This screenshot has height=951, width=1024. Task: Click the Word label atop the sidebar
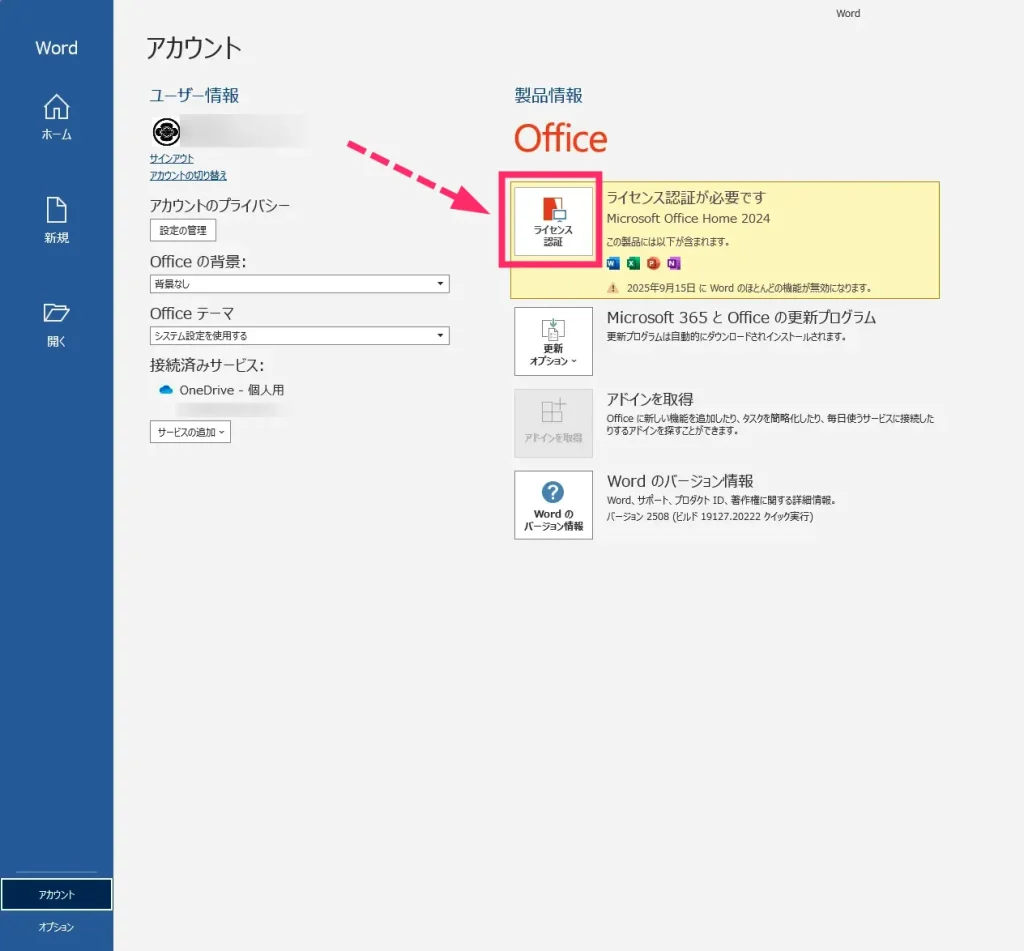click(56, 48)
